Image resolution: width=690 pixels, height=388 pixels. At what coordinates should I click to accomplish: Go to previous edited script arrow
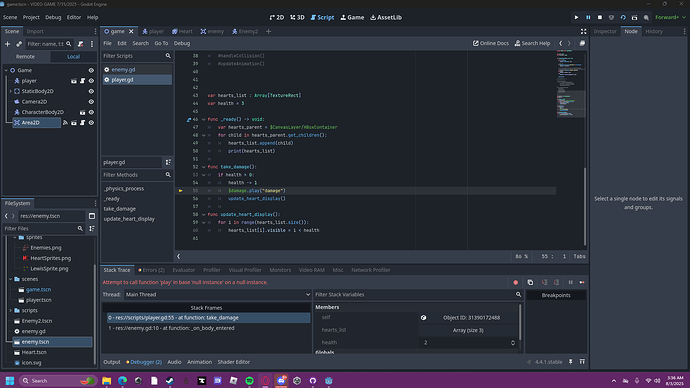click(561, 43)
